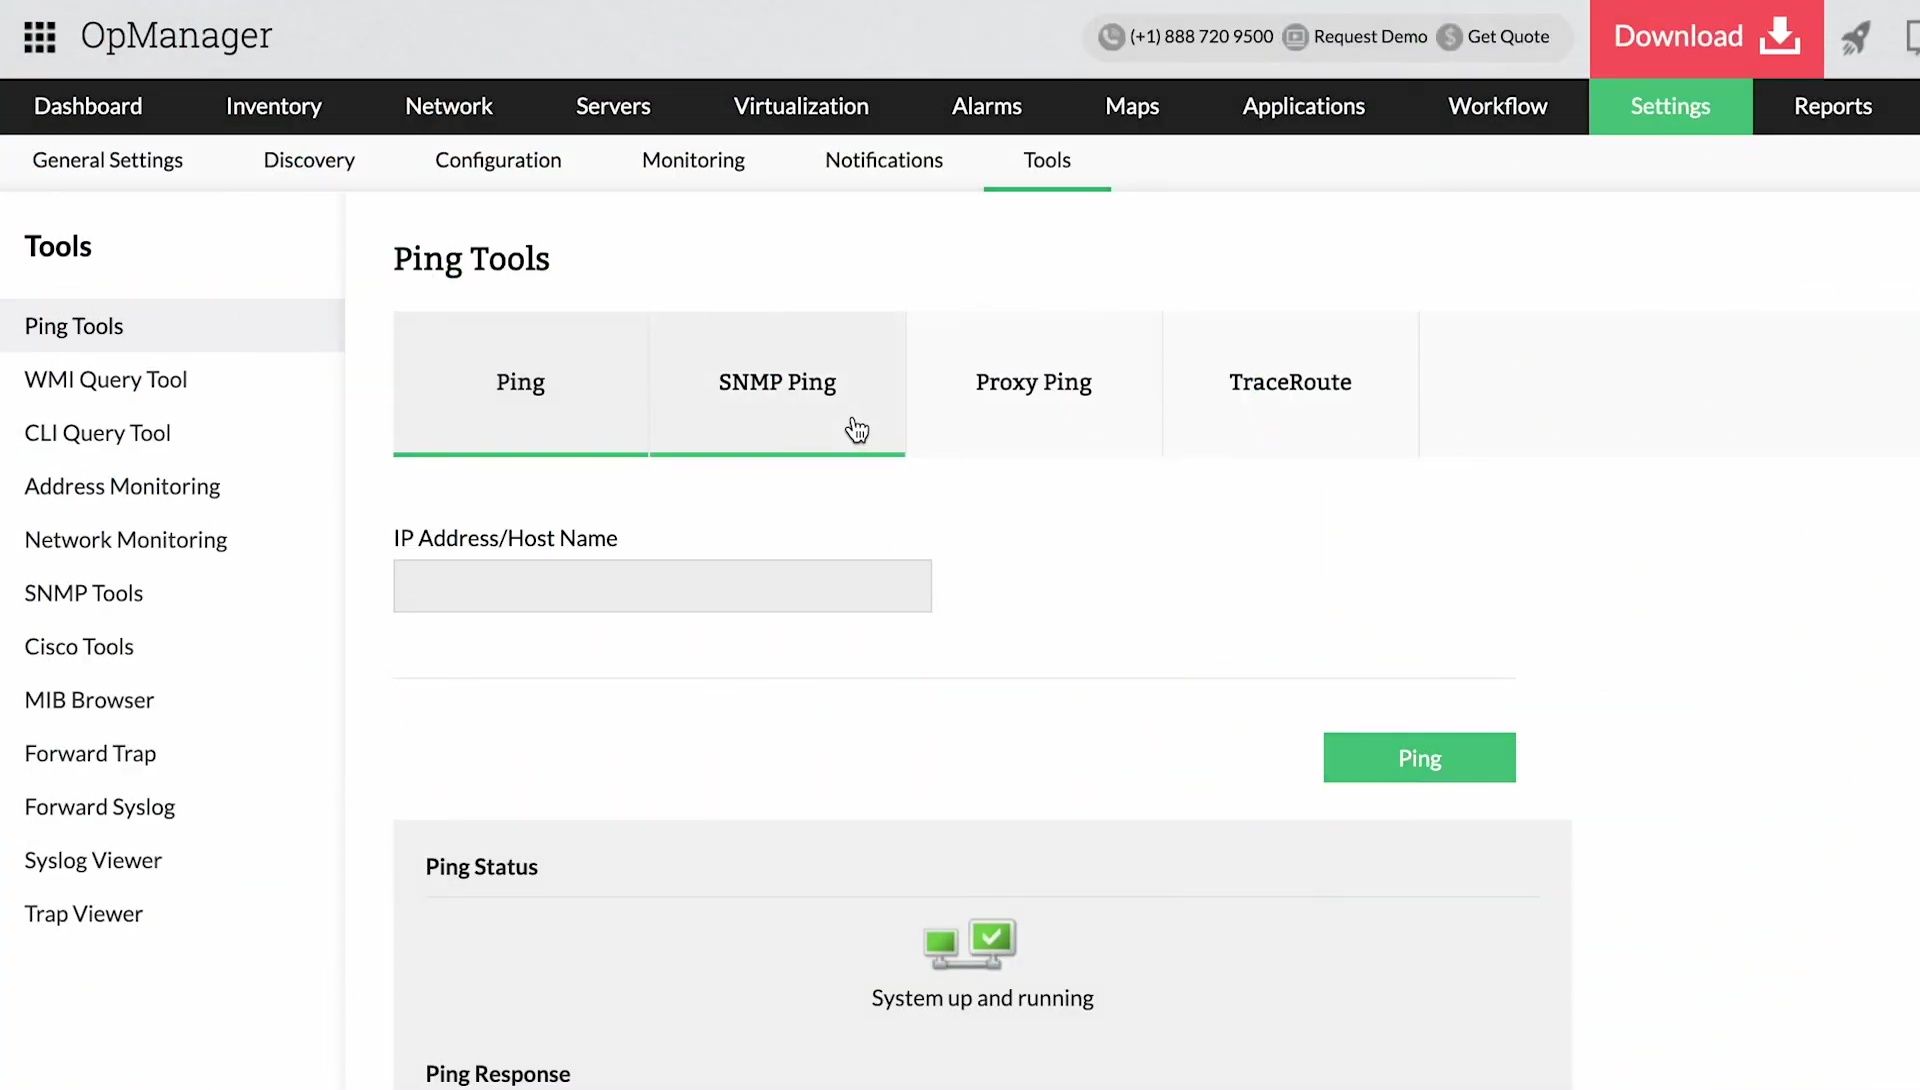Open the Applications menu

[1303, 106]
